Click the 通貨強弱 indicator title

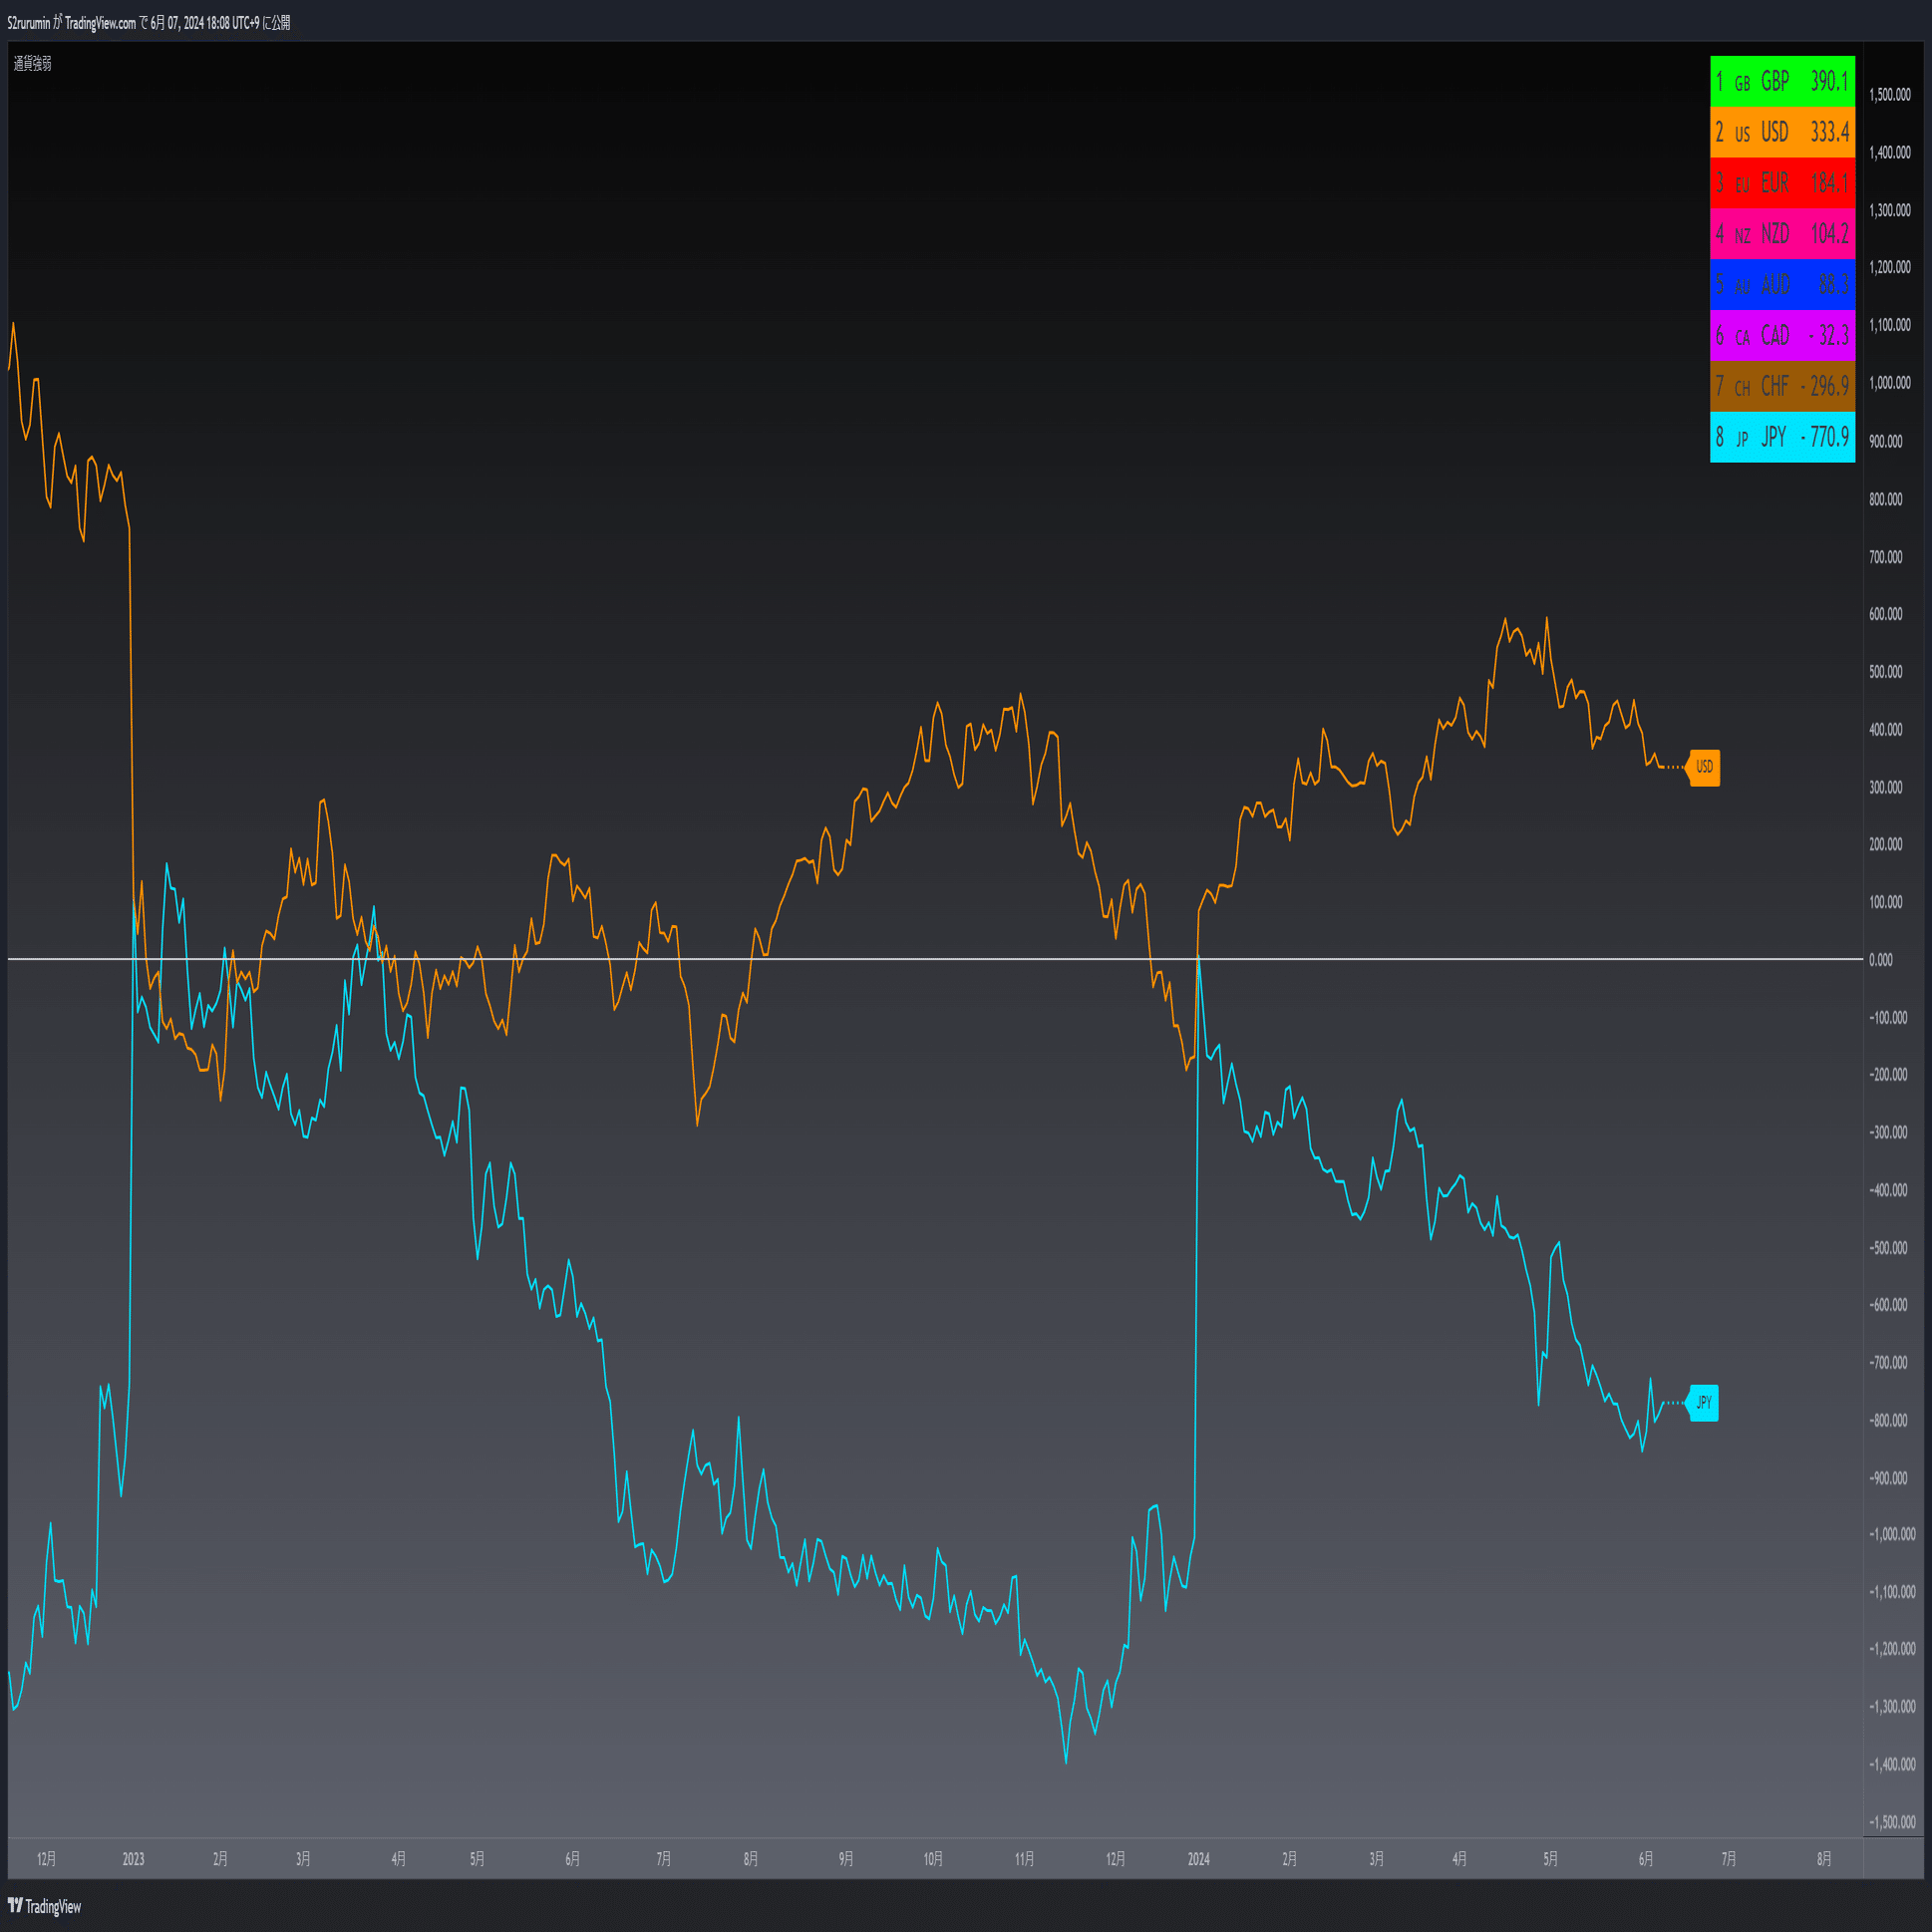pos(33,63)
